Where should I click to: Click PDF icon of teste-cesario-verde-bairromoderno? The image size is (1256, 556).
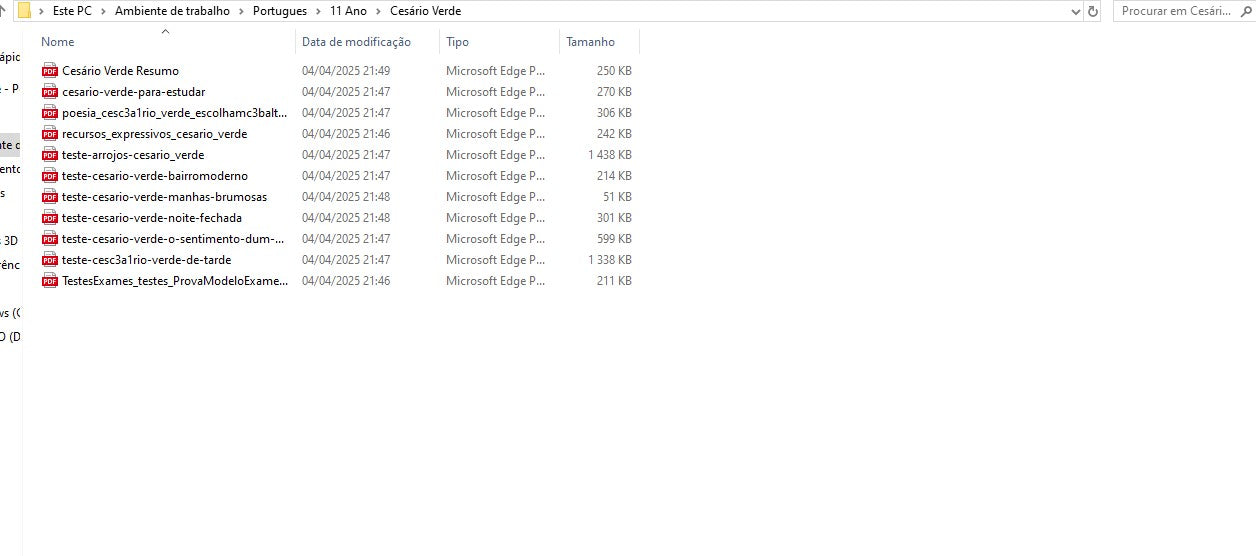pos(50,176)
